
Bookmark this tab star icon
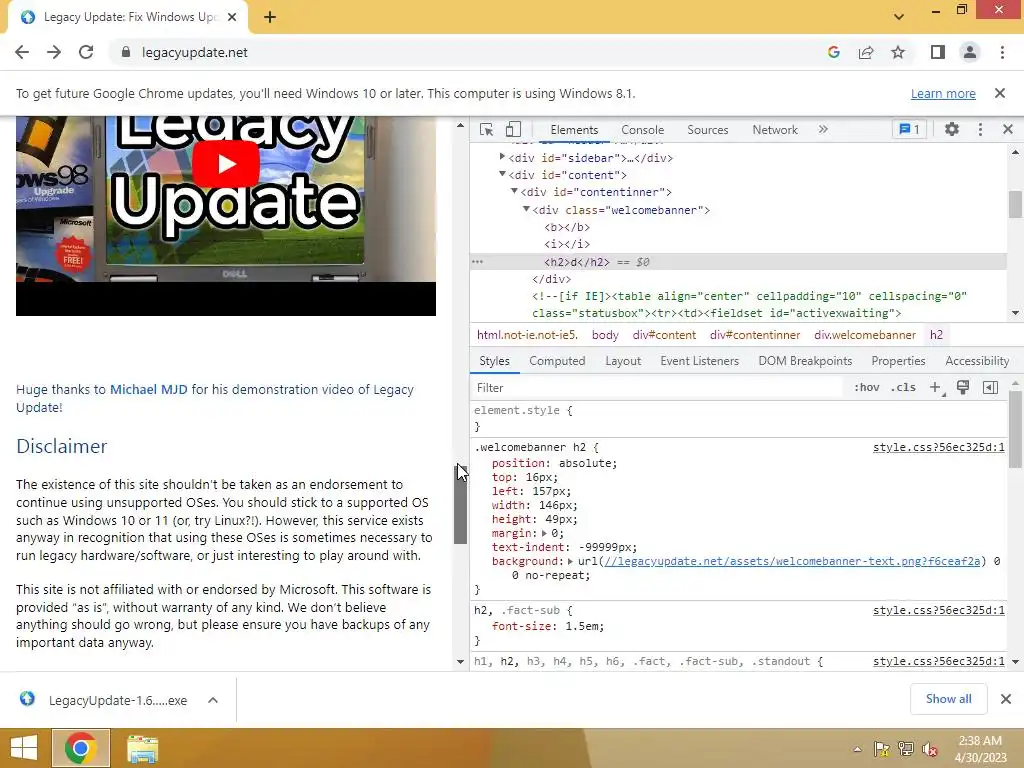pos(898,52)
